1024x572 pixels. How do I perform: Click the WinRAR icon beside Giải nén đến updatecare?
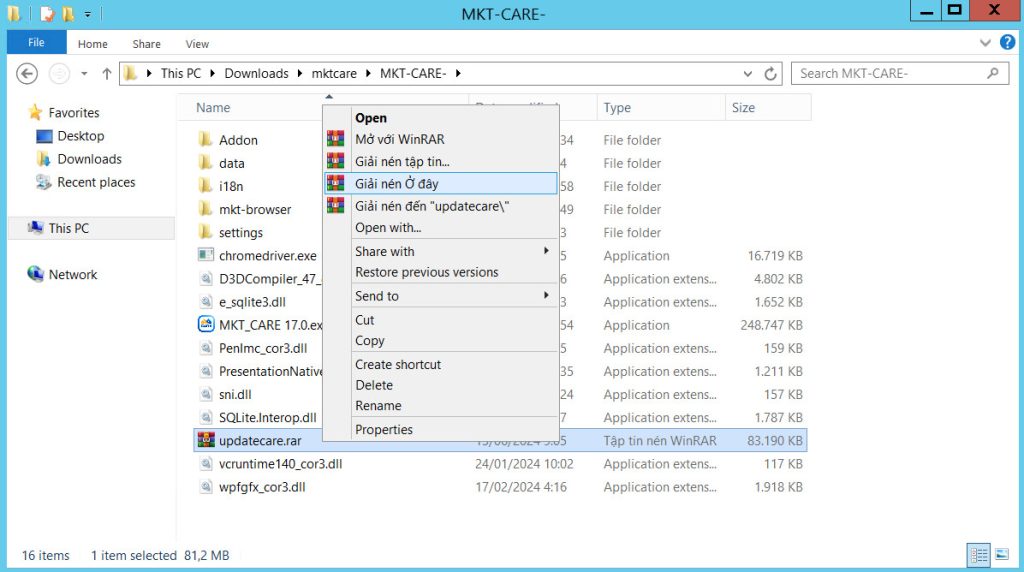(336, 206)
